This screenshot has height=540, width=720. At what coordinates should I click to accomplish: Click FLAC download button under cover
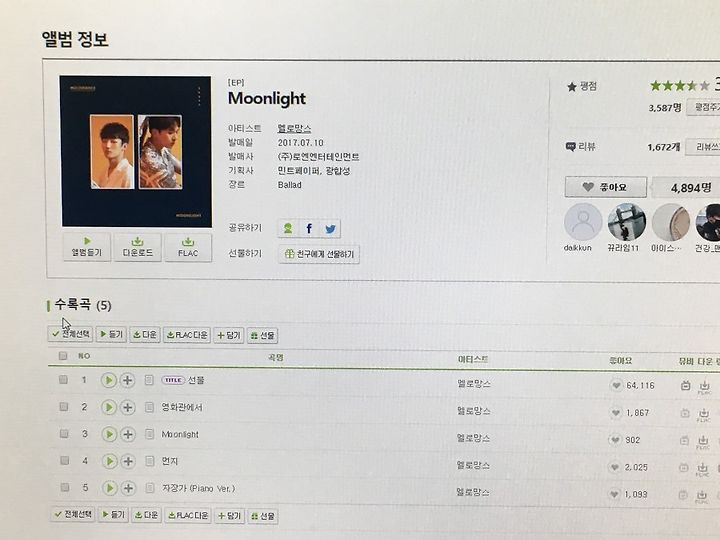188,248
